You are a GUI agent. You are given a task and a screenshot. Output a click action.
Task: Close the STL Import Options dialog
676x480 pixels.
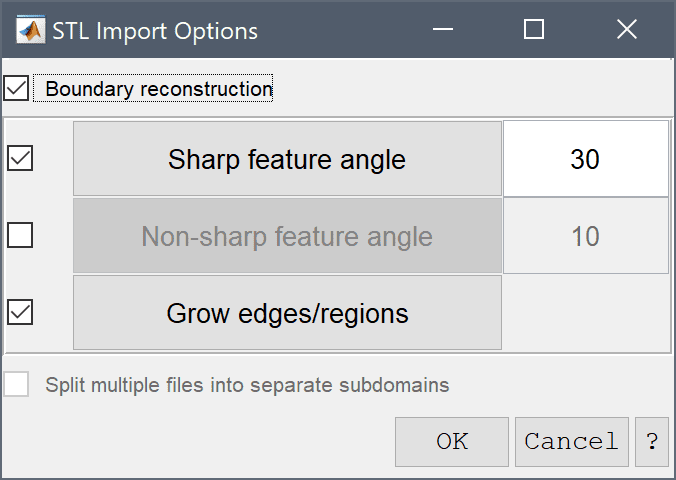point(626,30)
